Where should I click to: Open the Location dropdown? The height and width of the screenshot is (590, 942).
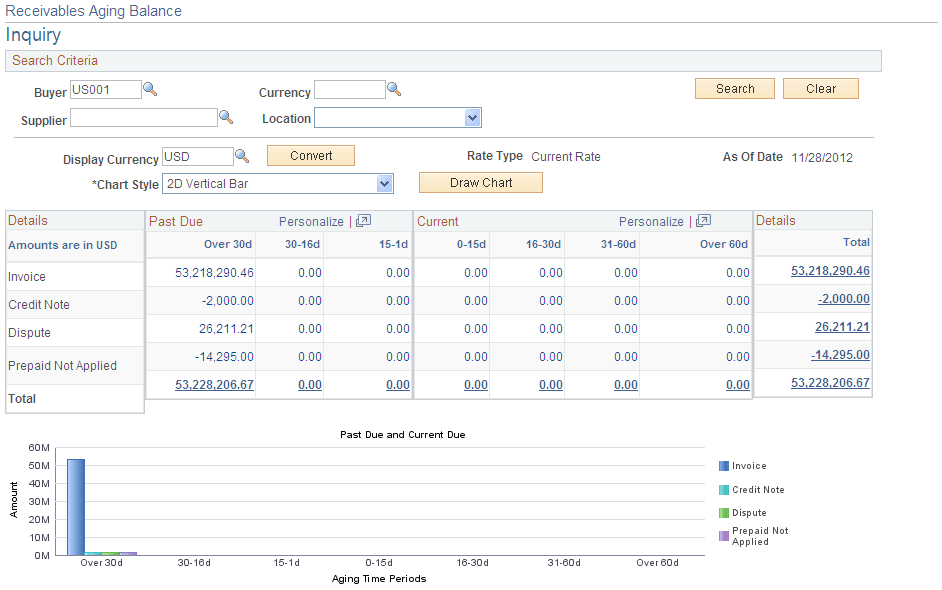pyautogui.click(x=470, y=117)
